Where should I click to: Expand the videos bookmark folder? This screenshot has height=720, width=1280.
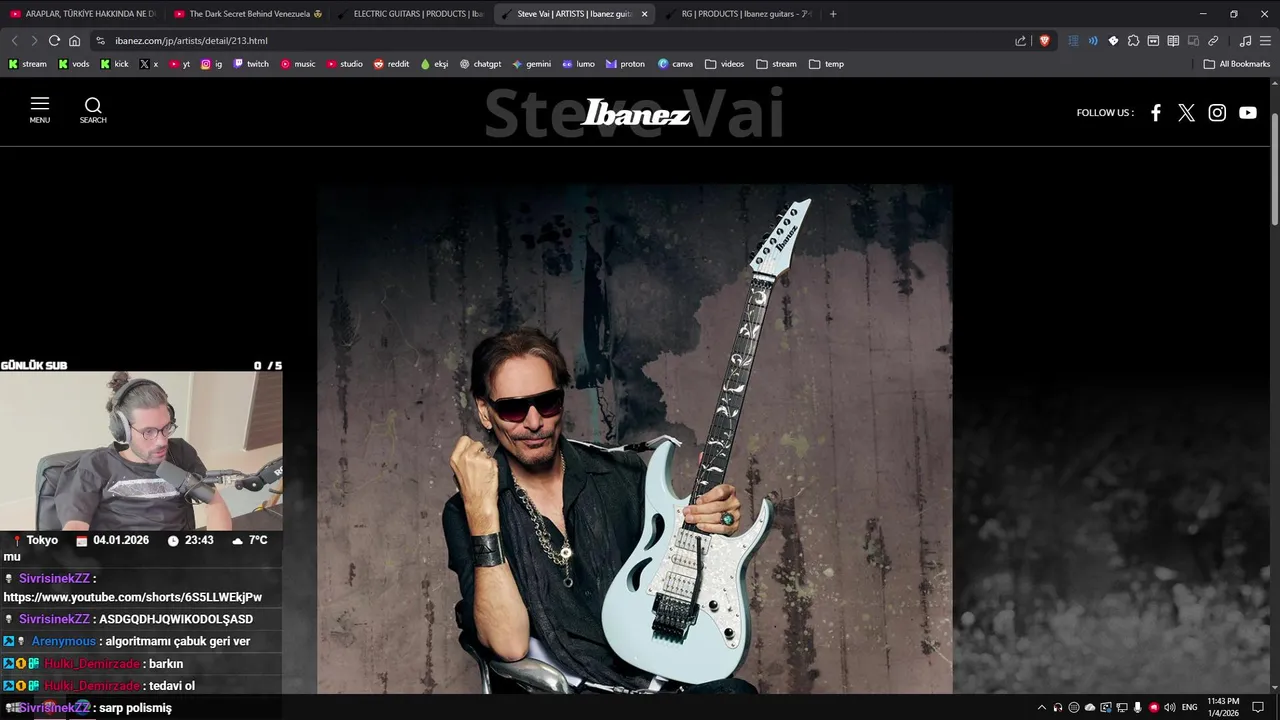pos(725,64)
